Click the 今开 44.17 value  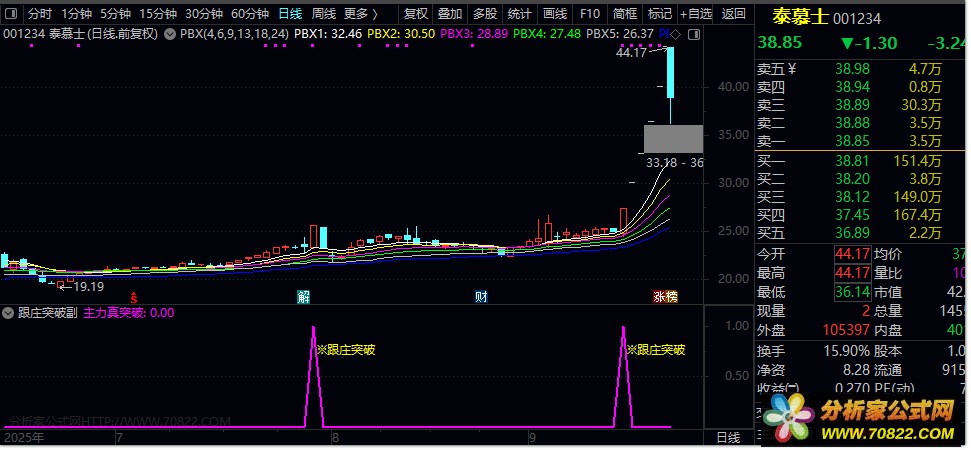(852, 254)
